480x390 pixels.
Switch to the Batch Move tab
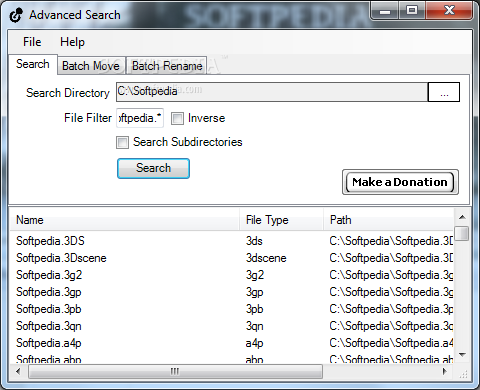[91, 66]
